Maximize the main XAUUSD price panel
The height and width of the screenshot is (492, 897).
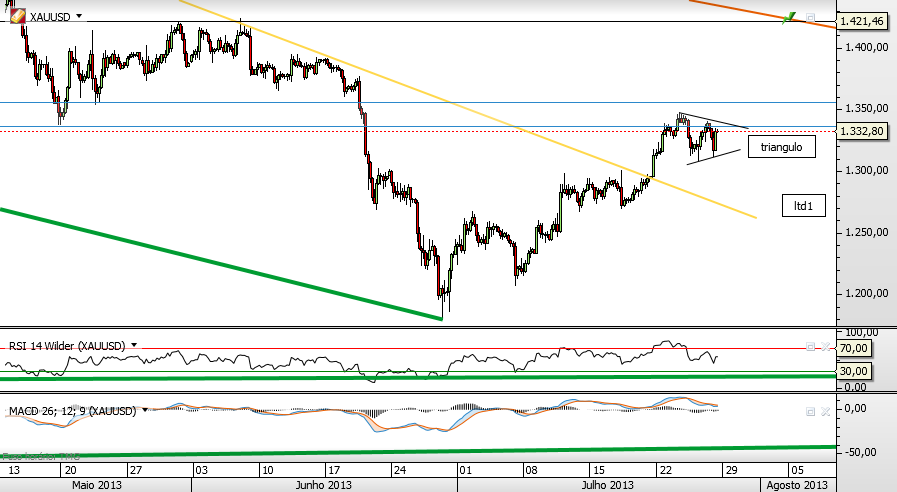click(810, 18)
